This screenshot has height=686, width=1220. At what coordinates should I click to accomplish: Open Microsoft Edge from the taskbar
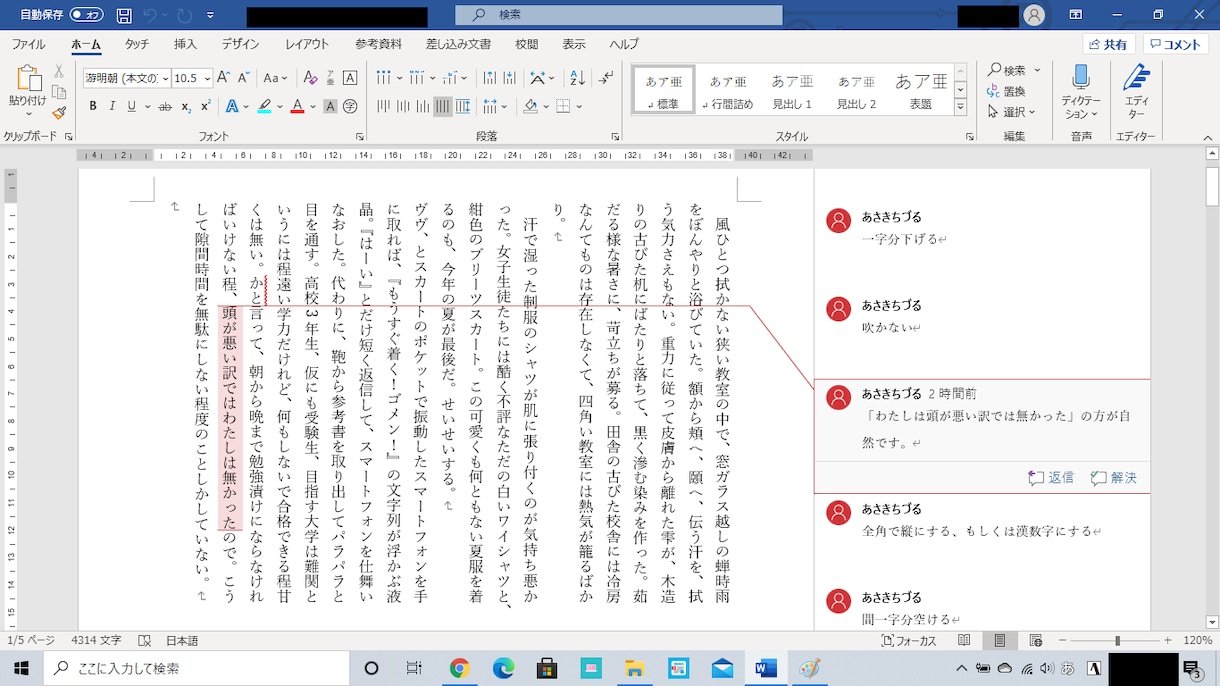pos(503,668)
